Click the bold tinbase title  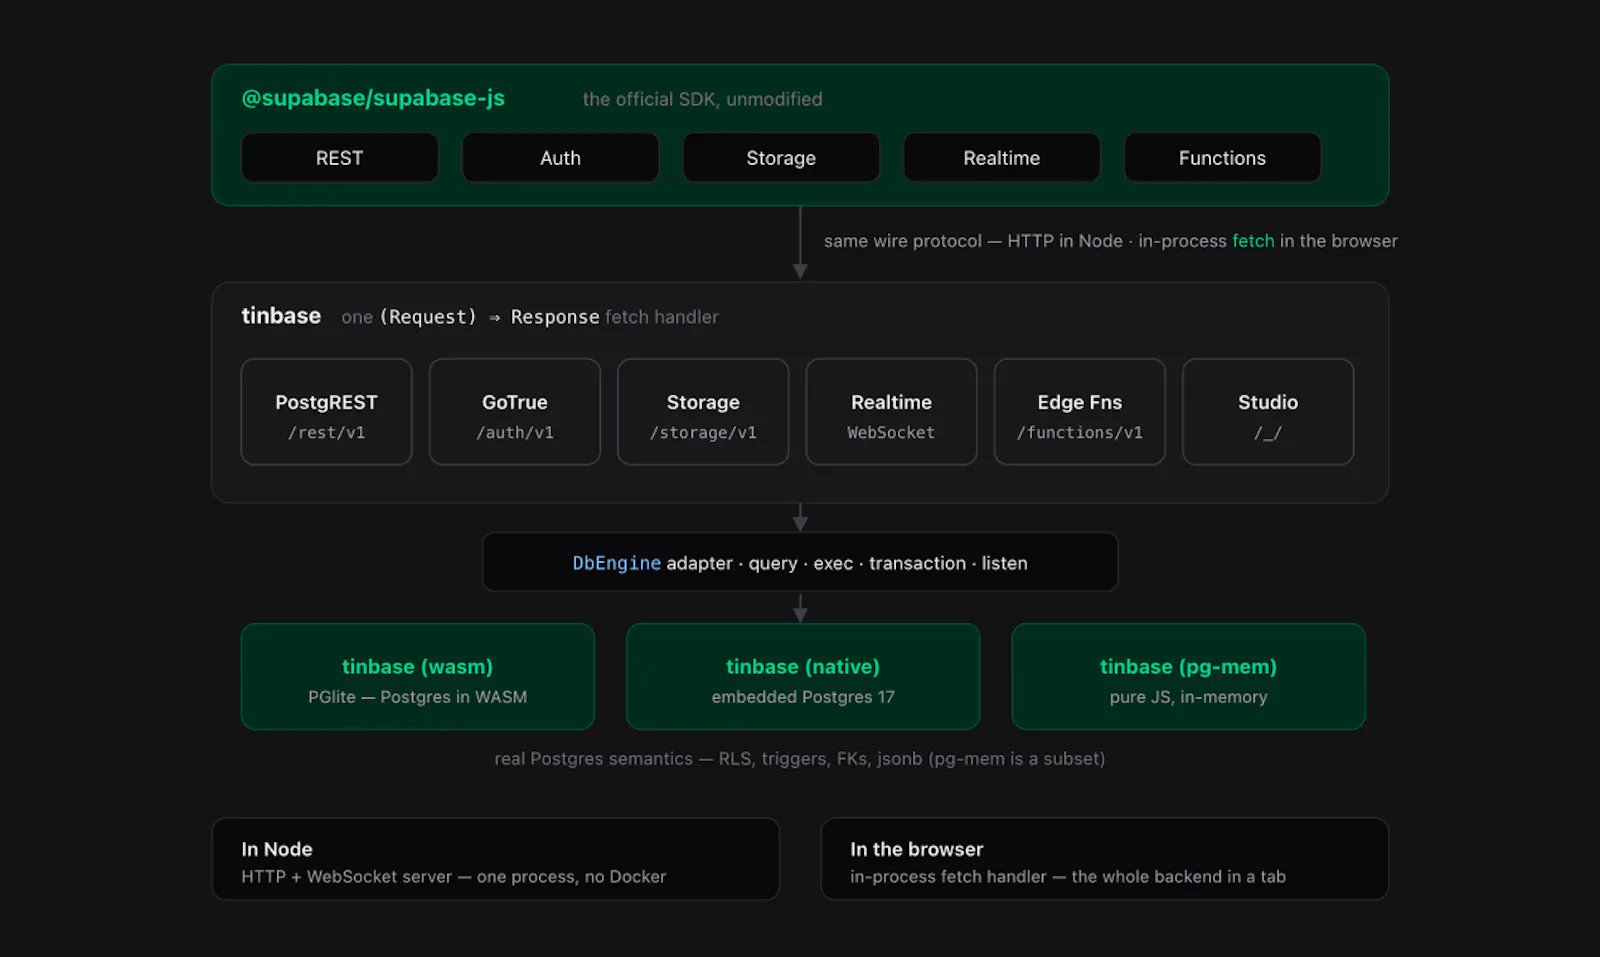(281, 316)
